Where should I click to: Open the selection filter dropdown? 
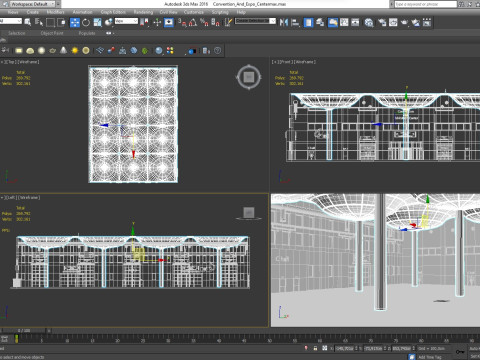pyautogui.click(x=11, y=21)
